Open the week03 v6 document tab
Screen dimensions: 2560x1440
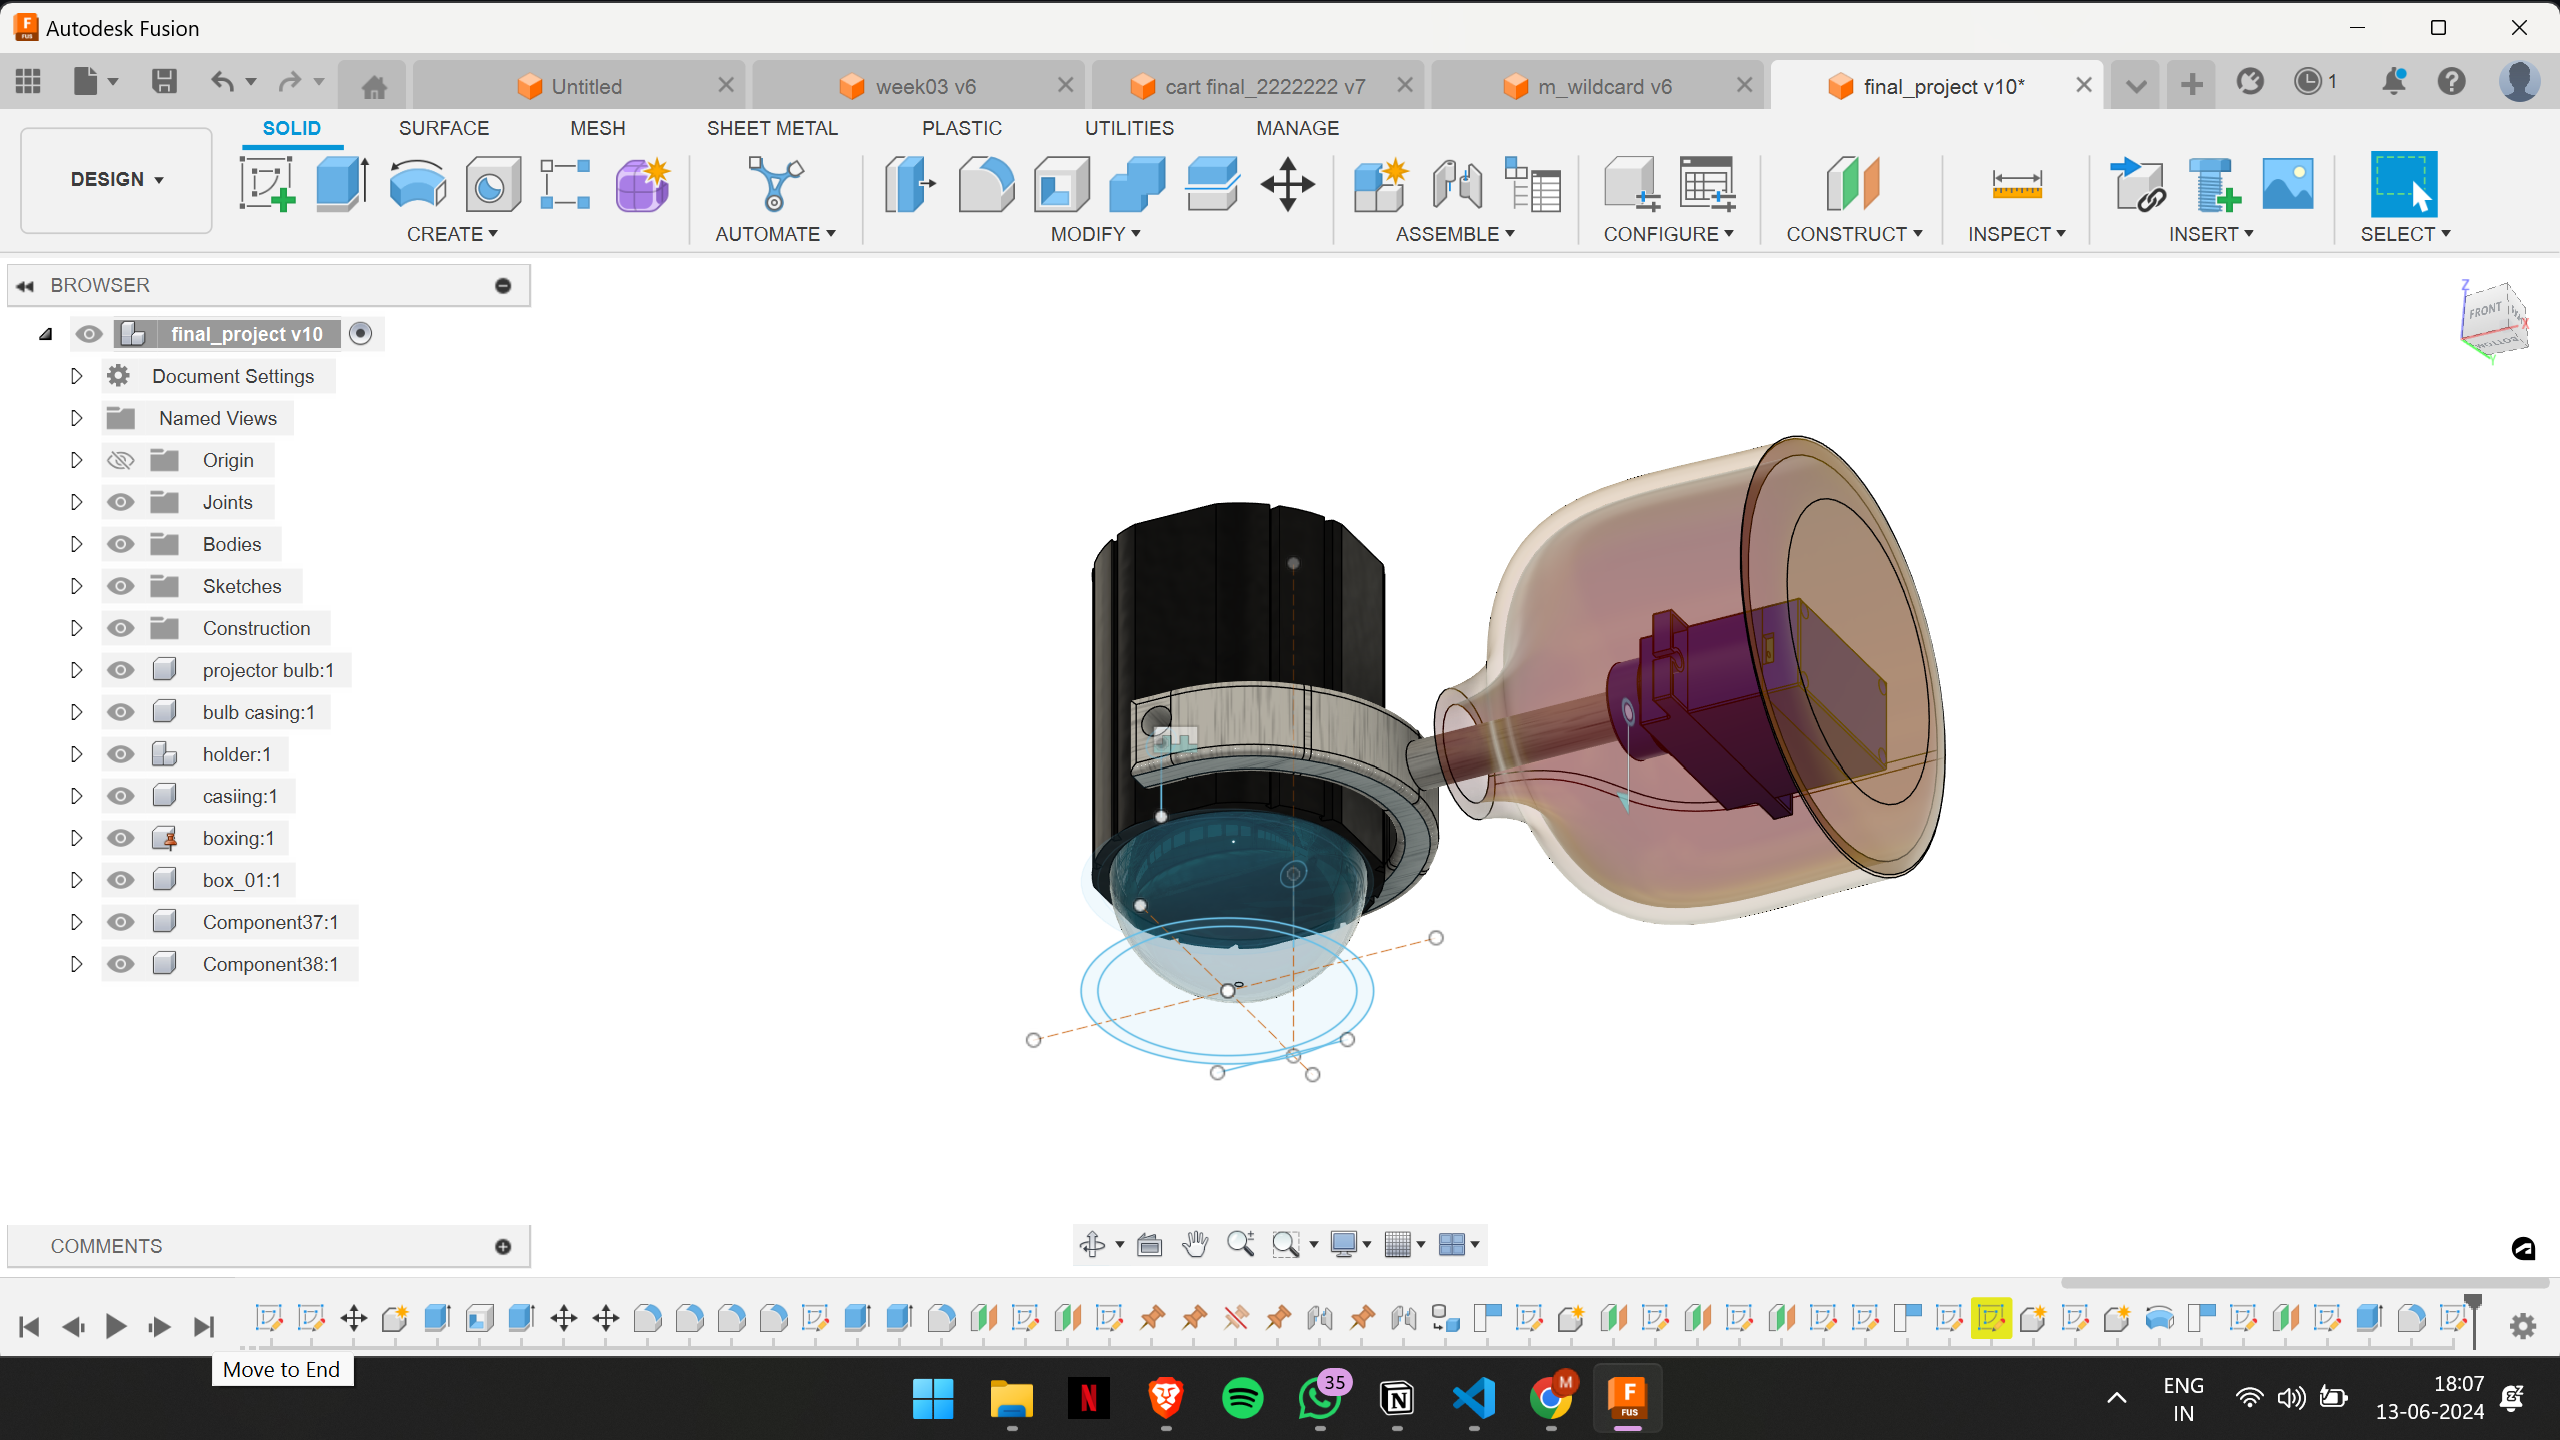coord(919,86)
